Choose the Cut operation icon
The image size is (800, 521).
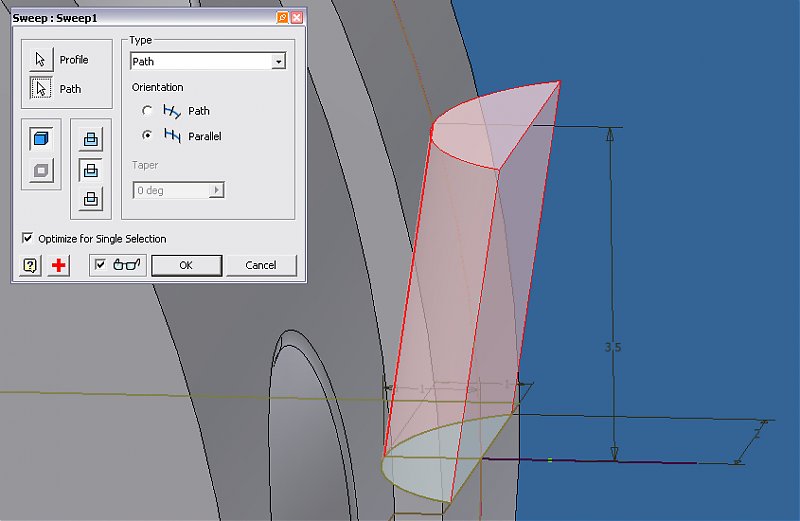tap(91, 170)
